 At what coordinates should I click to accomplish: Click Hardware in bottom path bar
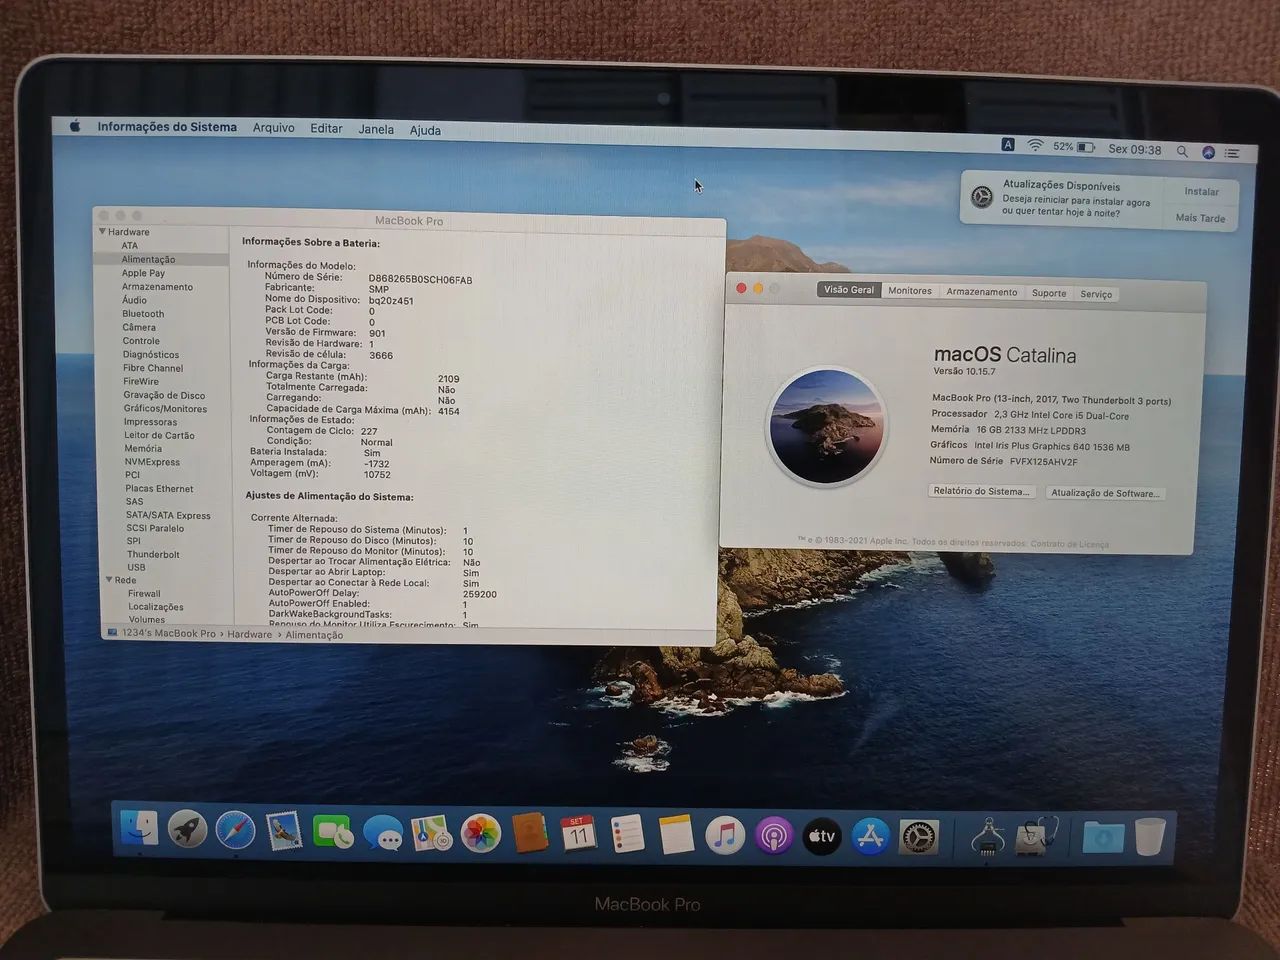[249, 634]
